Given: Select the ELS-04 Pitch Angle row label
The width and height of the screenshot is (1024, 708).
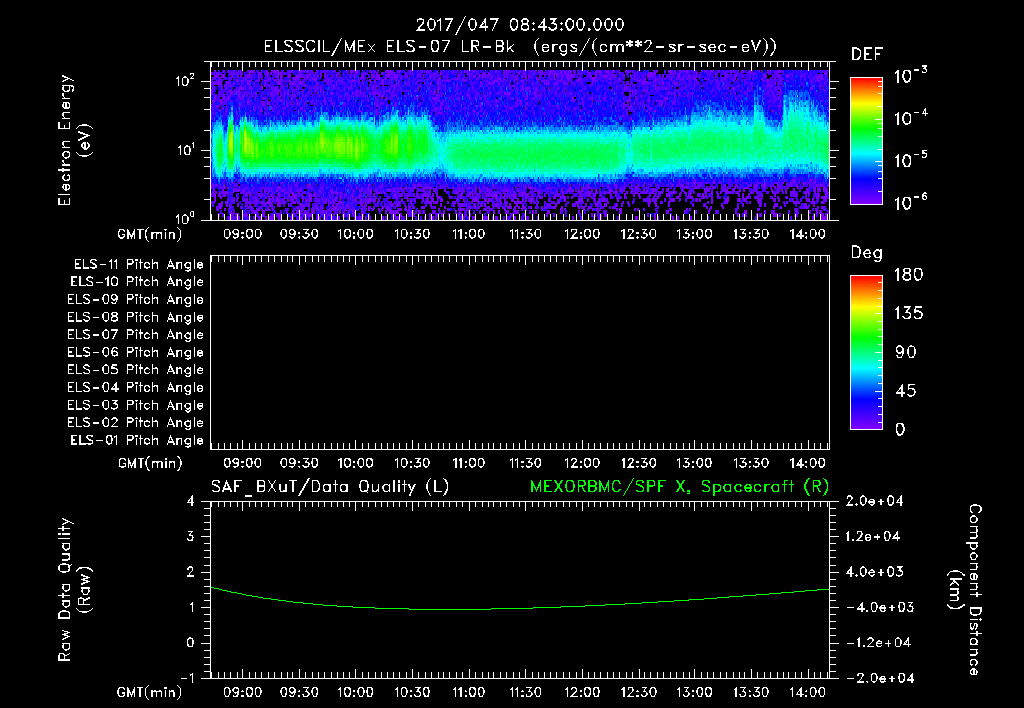Looking at the screenshot, I should point(135,387).
